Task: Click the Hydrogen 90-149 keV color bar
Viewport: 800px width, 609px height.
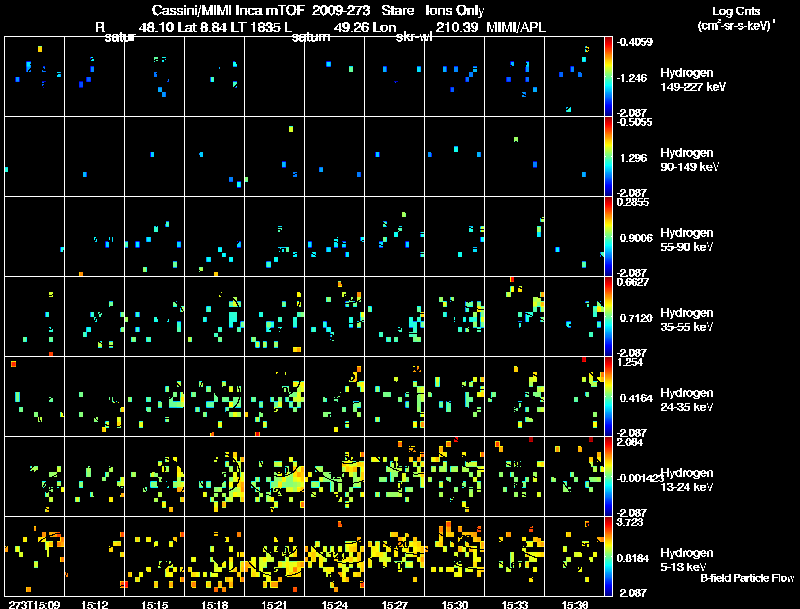Action: click(608, 157)
